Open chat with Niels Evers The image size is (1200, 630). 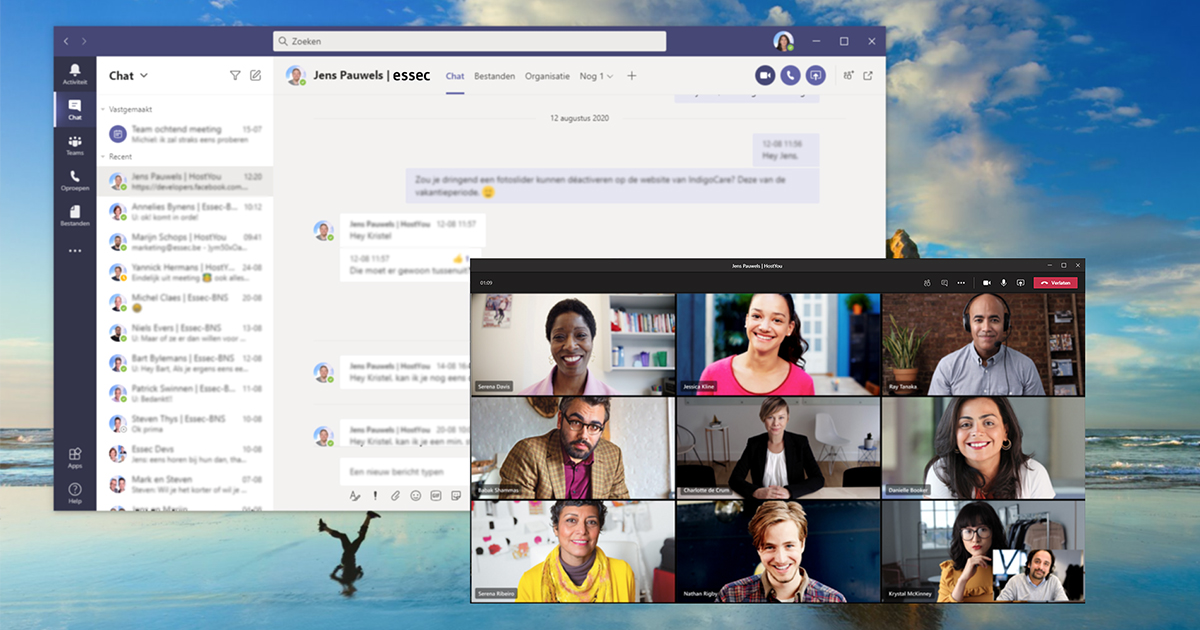pos(185,333)
